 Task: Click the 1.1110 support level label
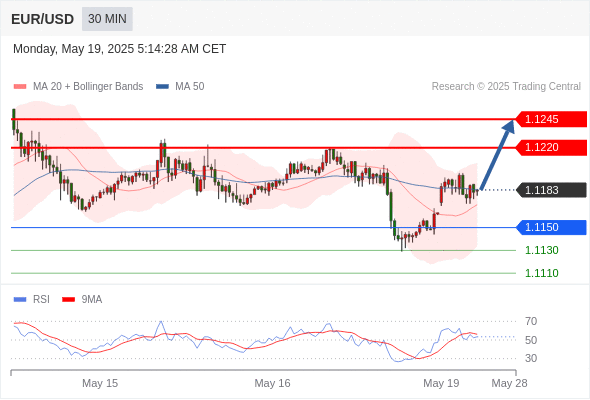pos(542,273)
